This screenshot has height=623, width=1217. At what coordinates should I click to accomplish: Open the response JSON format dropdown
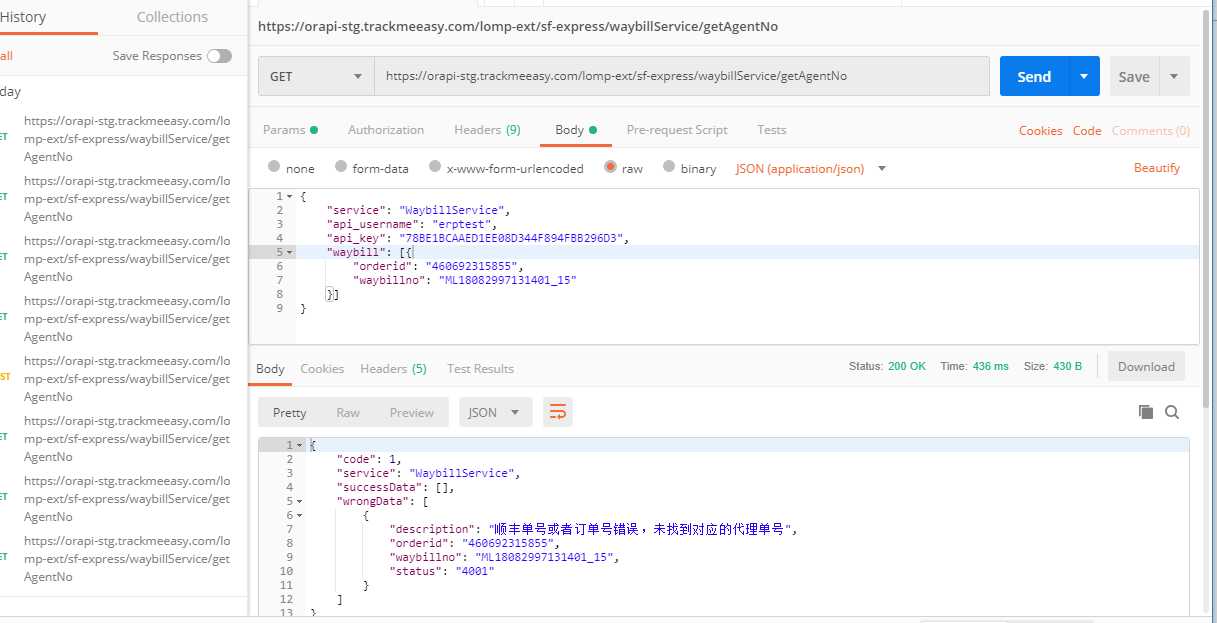pyautogui.click(x=495, y=412)
